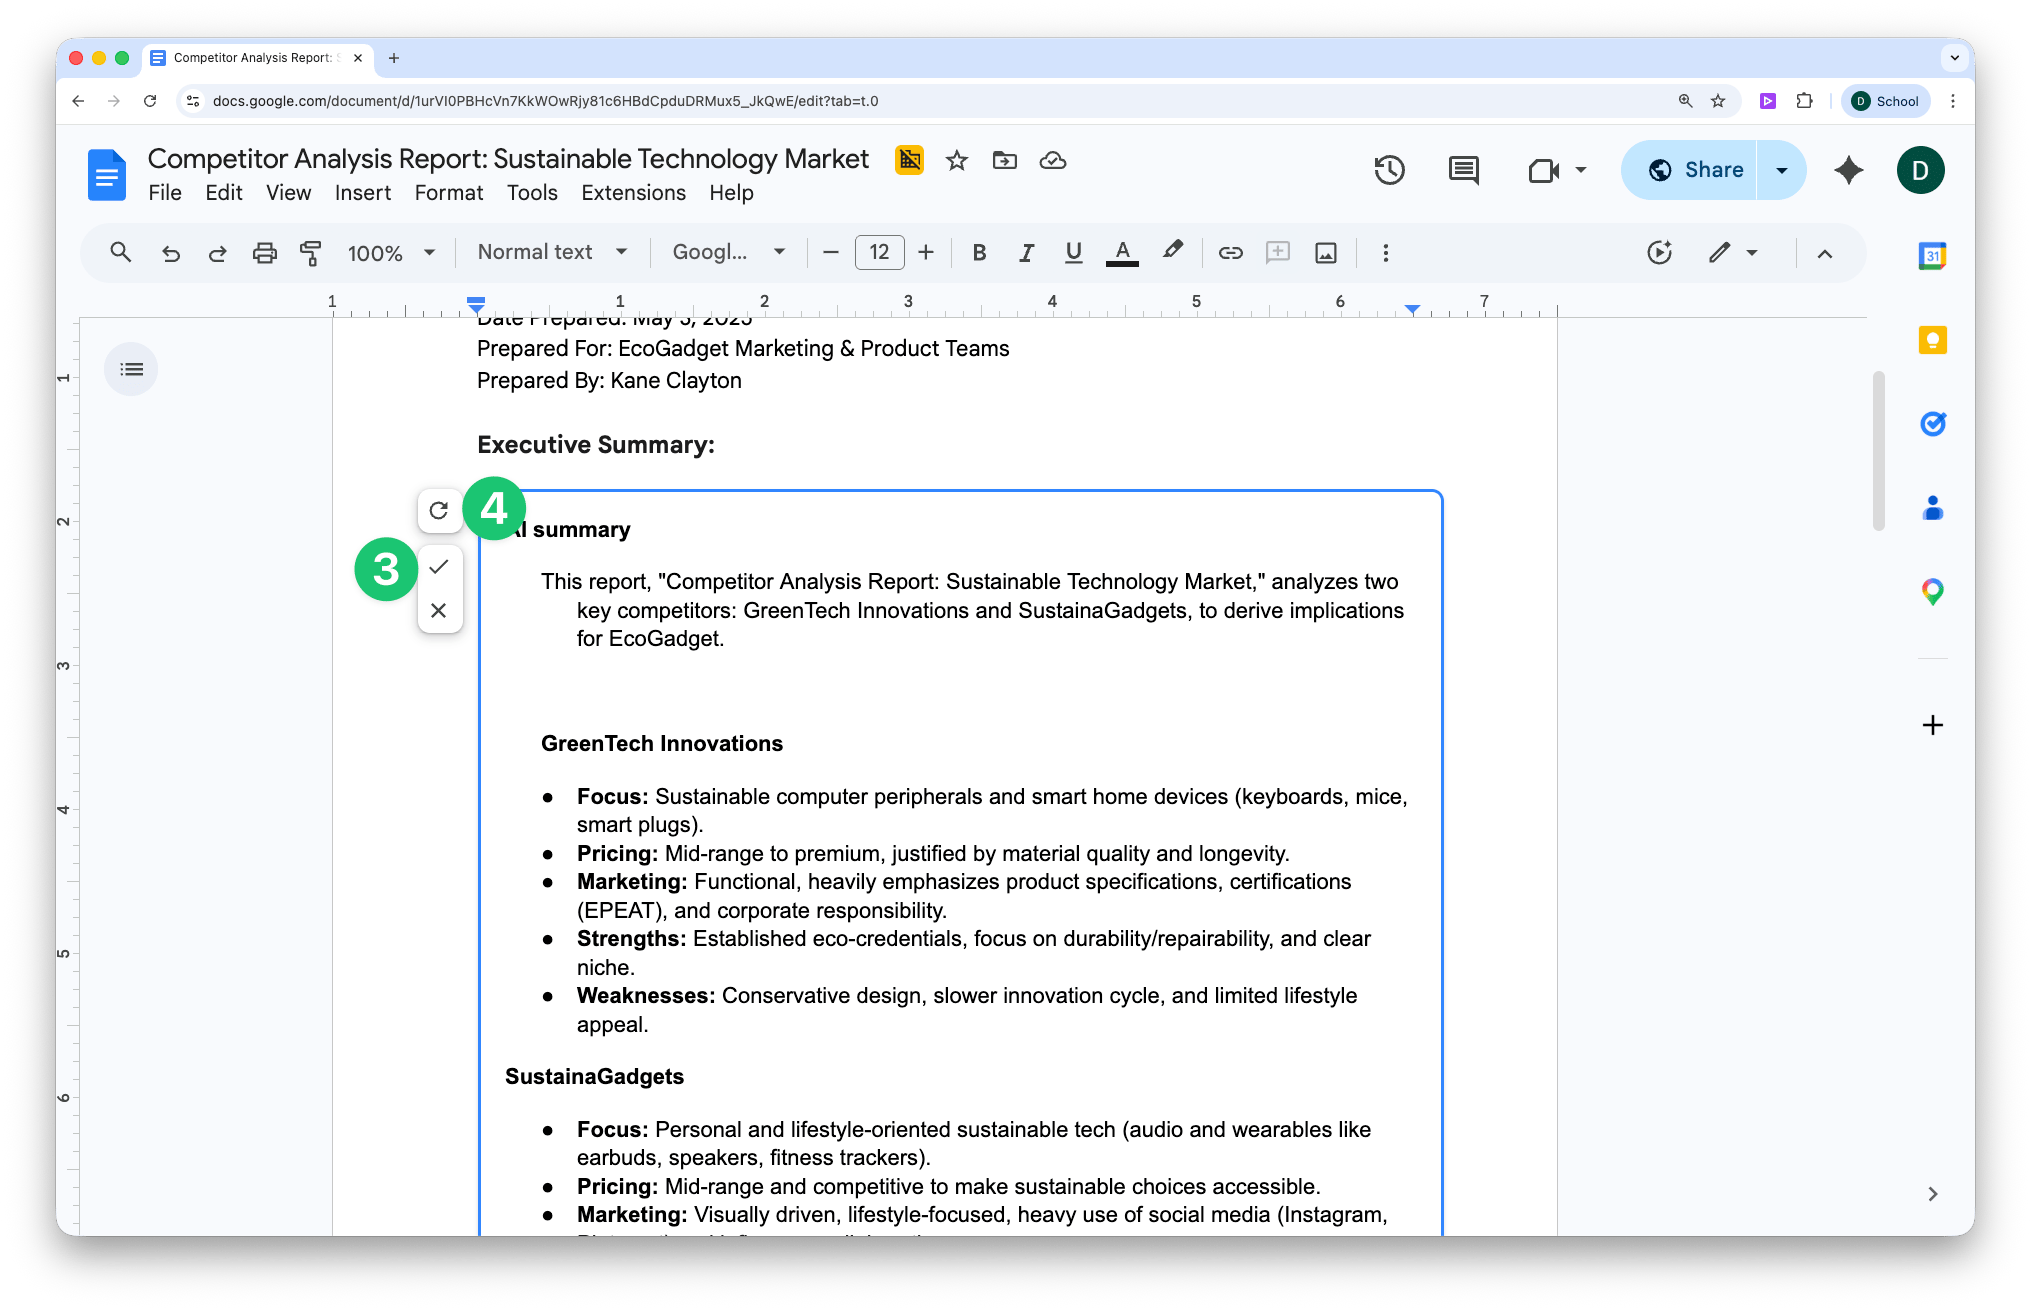The height and width of the screenshot is (1310, 2031).
Task: Open version history clock icon
Action: tap(1389, 170)
